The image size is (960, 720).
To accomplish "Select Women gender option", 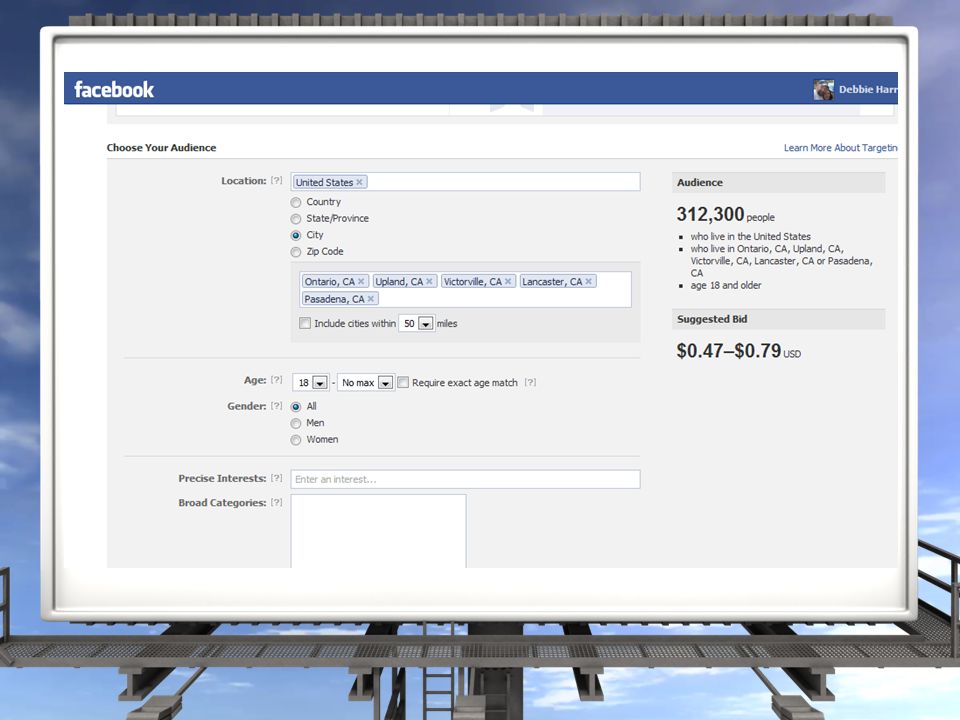I will (296, 440).
